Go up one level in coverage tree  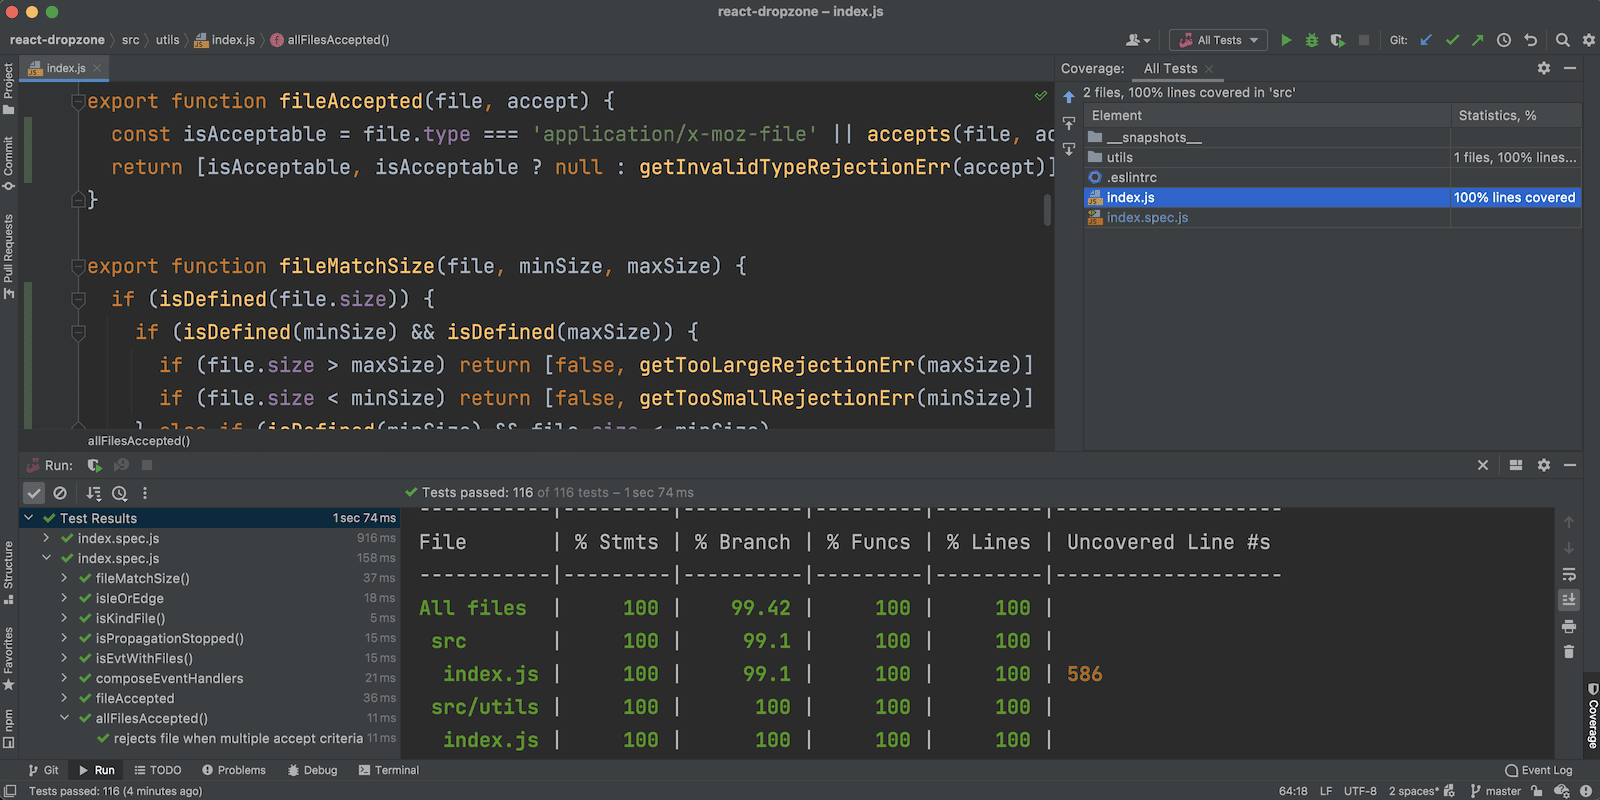1069,97
